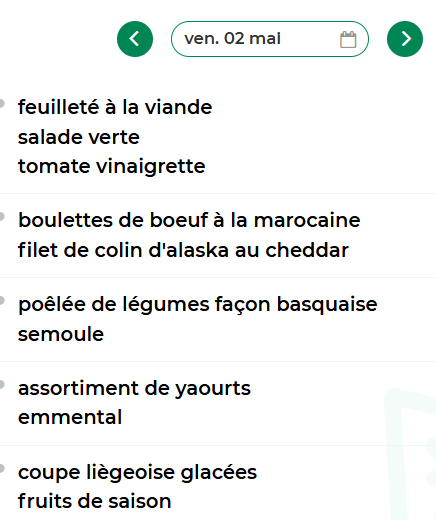Click the bullet beside the main dishes
The height and width of the screenshot is (520, 436).
pos(2,217)
